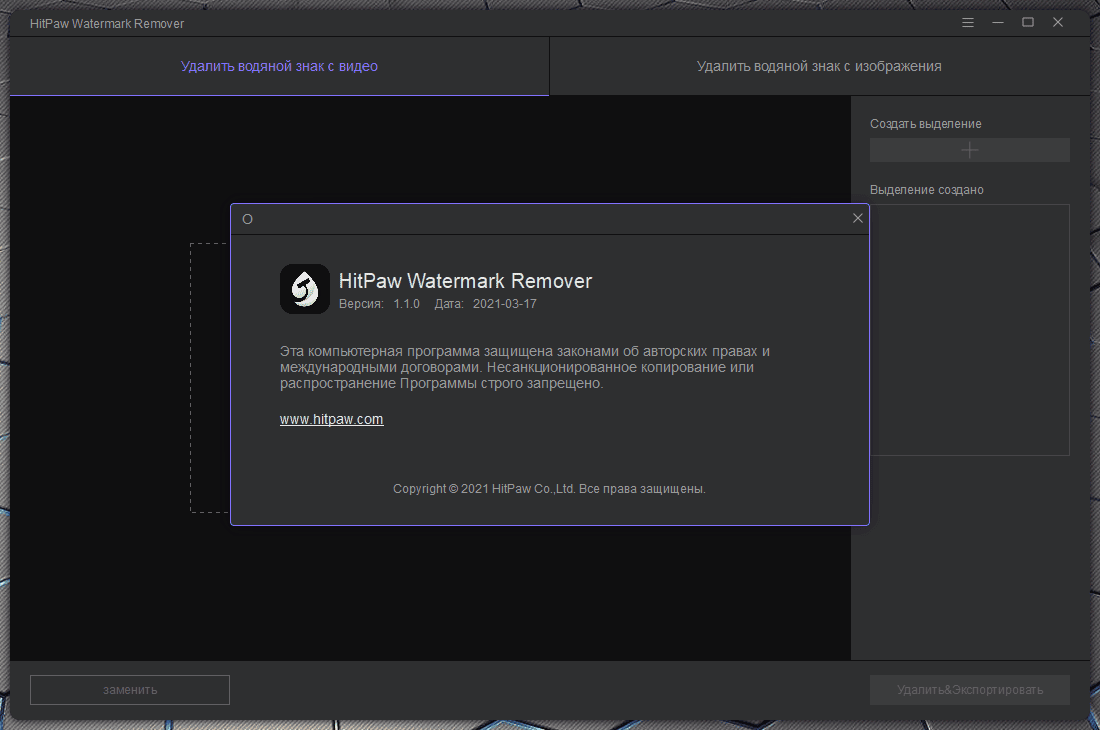Click the Copyright 2021 HitPaw notice
The width and height of the screenshot is (1100, 730).
549,489
